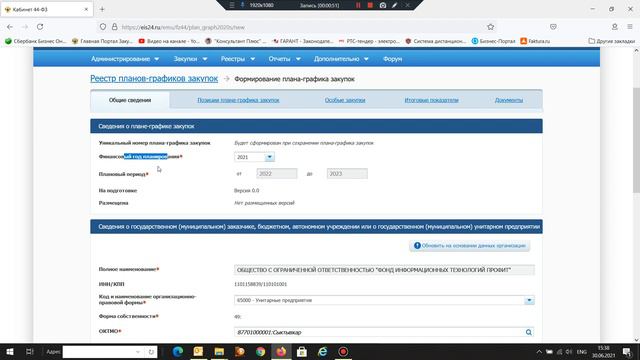Open Система дистанционного bookmark
The image size is (640, 360).
pyautogui.click(x=436, y=41)
